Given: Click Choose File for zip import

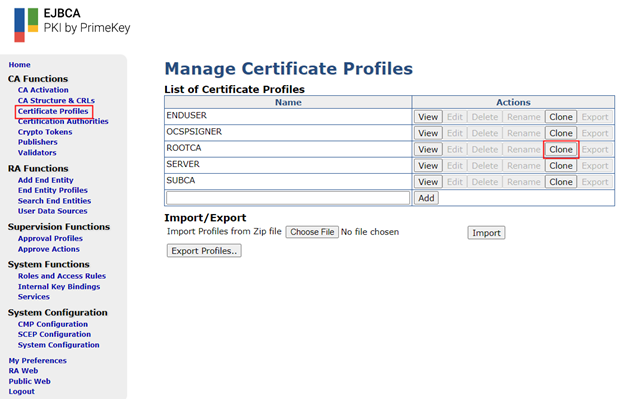Looking at the screenshot, I should (x=312, y=232).
